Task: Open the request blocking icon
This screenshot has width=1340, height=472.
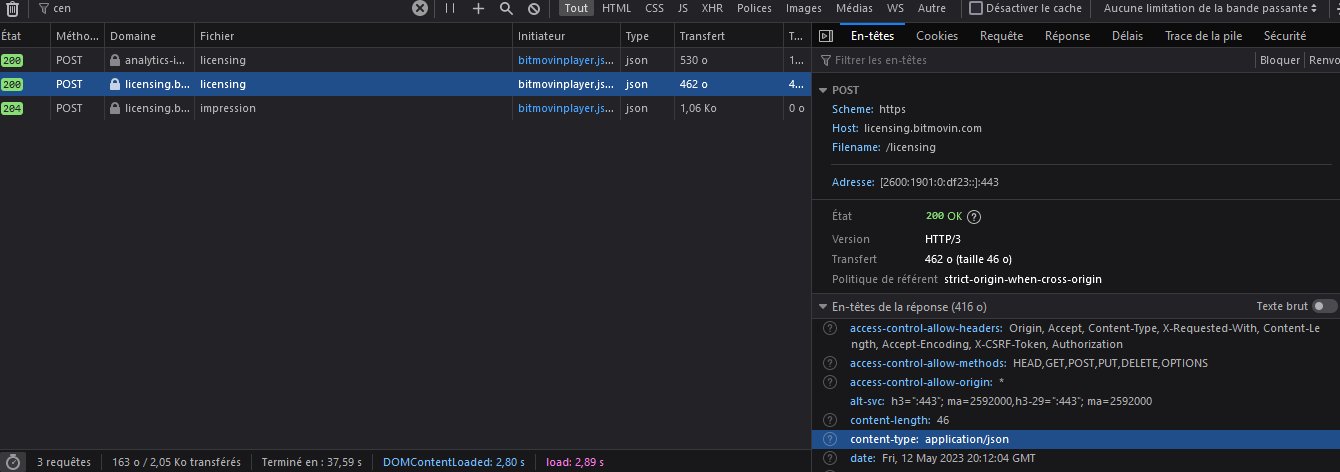Action: tap(534, 8)
